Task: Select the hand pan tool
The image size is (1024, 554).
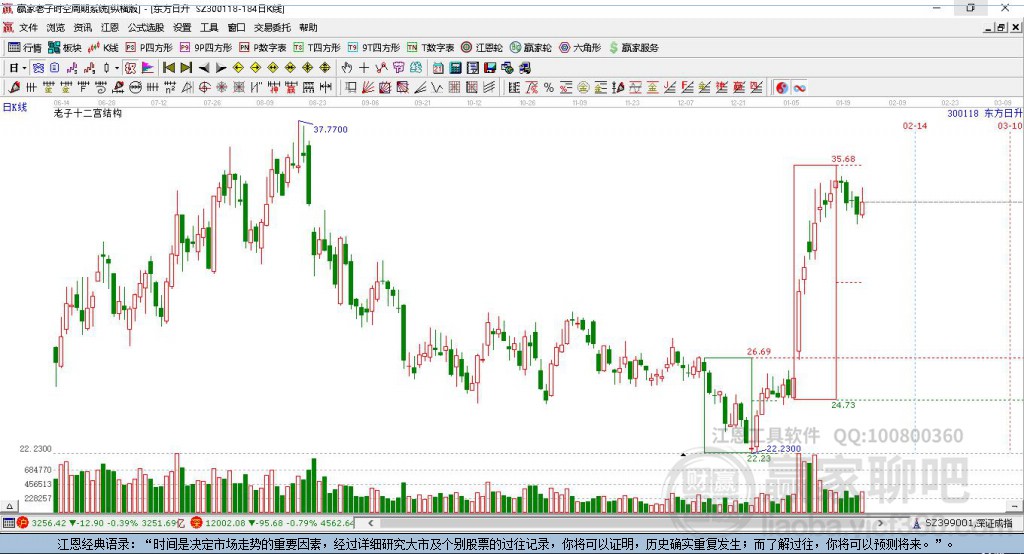Action: pyautogui.click(x=347, y=68)
